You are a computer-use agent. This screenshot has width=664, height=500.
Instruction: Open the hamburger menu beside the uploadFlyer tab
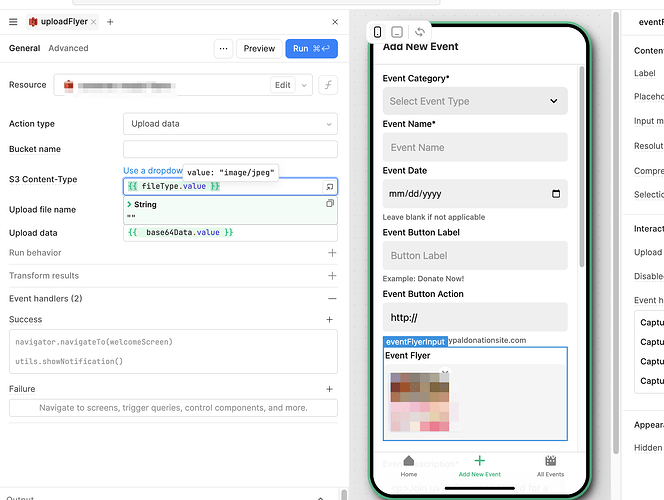(13, 22)
